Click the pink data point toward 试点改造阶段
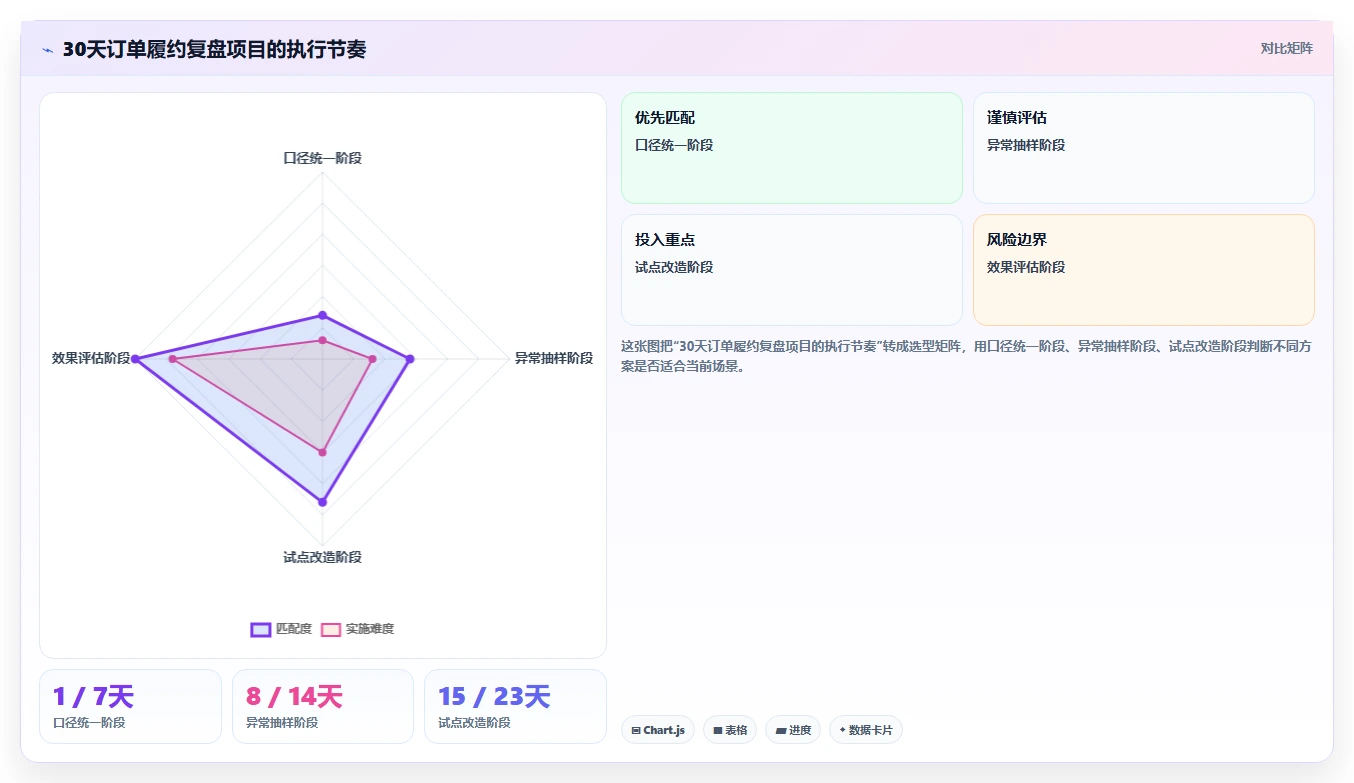Screen dimensions: 1354x783 coord(322,453)
